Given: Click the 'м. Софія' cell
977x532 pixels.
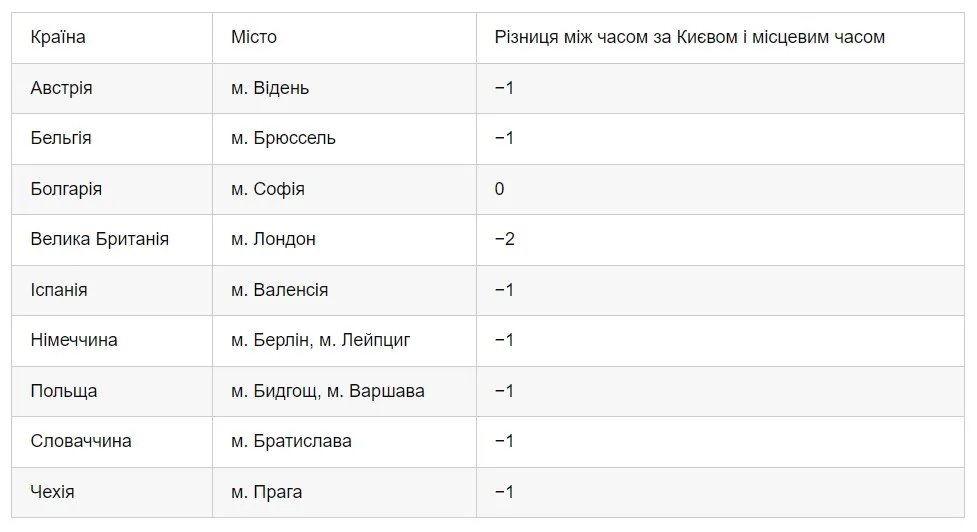Looking at the screenshot, I should pos(268,189).
